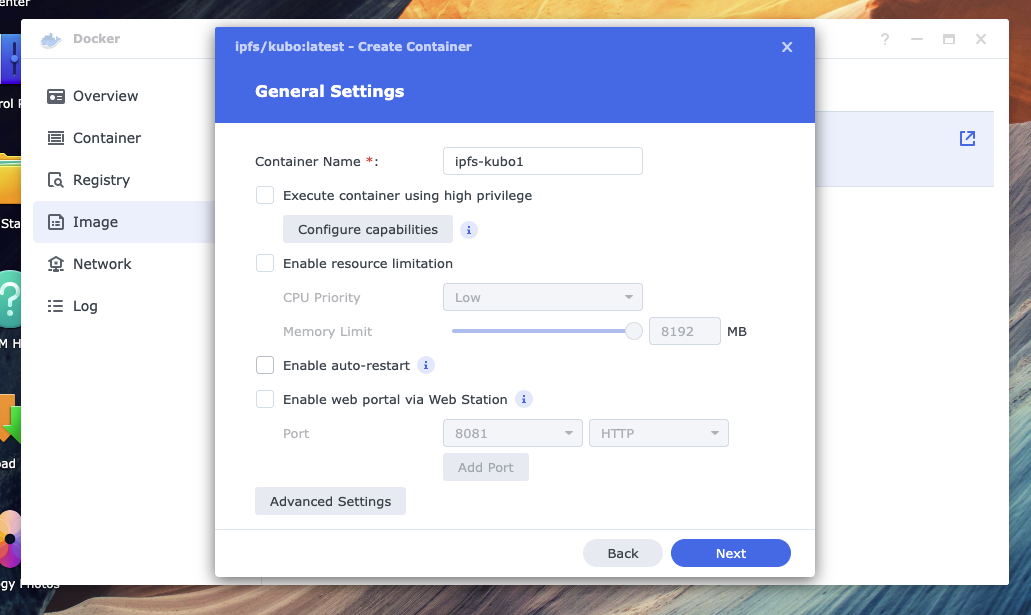This screenshot has width=1031, height=615.
Task: Enable Execute container using high privilege
Action: coord(265,196)
